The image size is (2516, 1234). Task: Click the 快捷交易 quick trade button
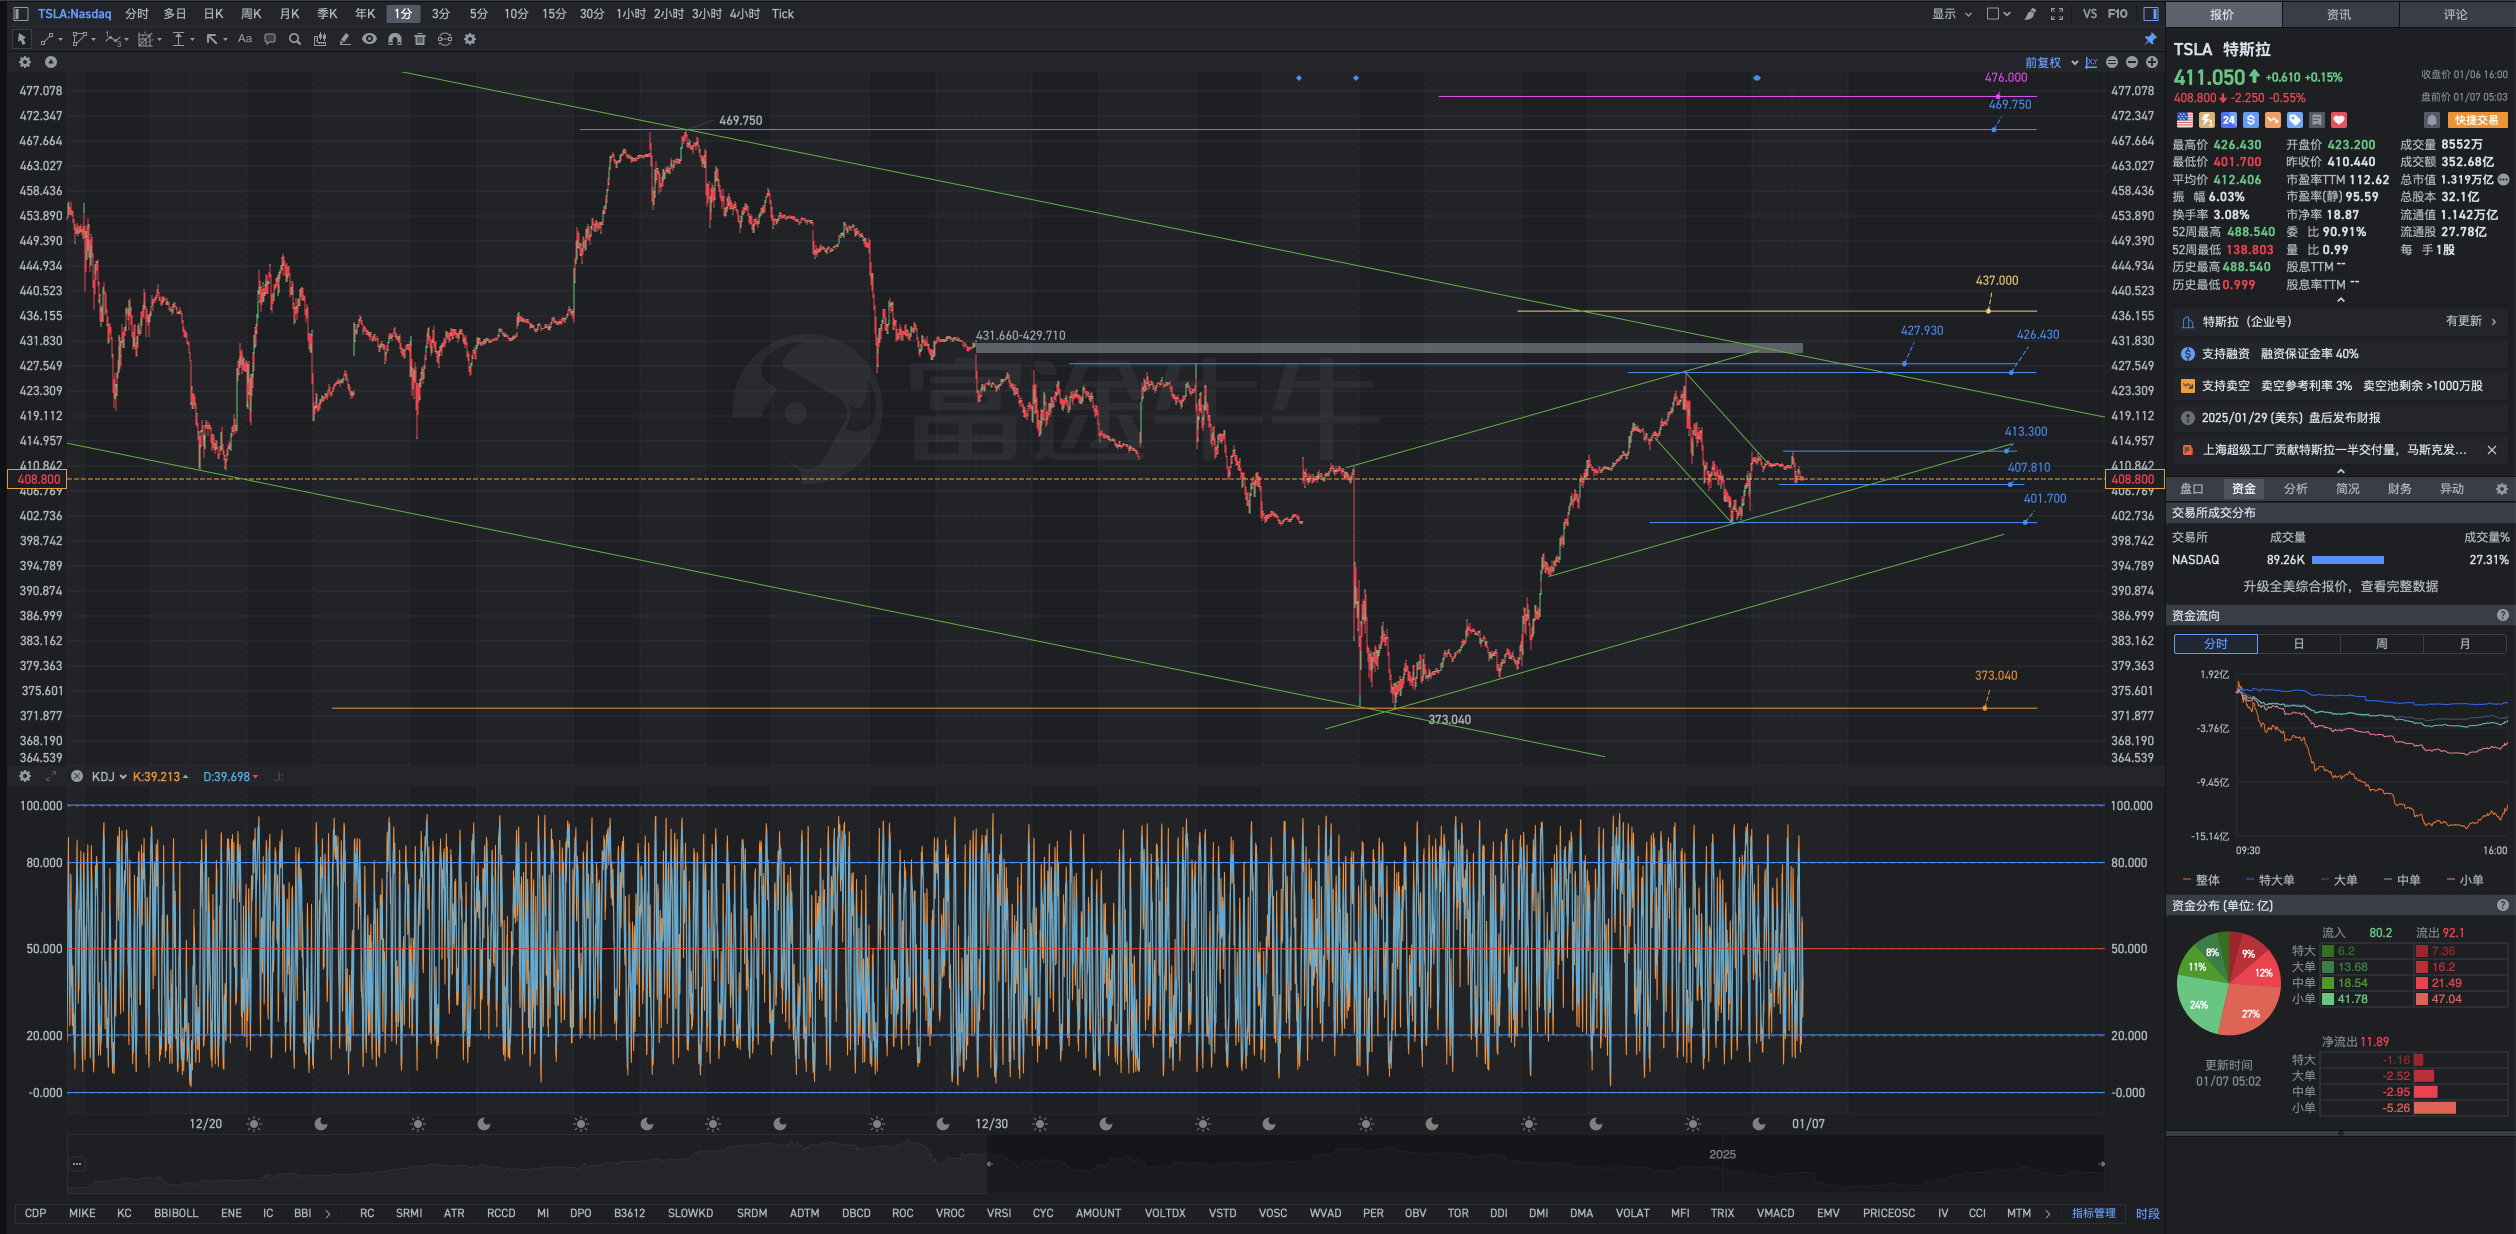(2478, 120)
